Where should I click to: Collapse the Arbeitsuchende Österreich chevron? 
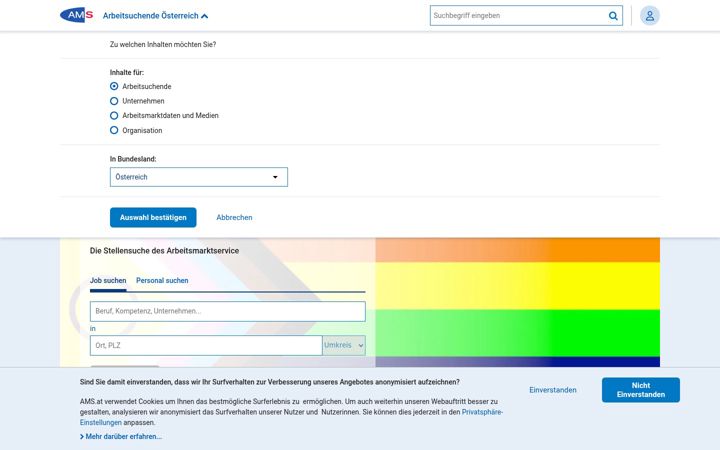205,16
